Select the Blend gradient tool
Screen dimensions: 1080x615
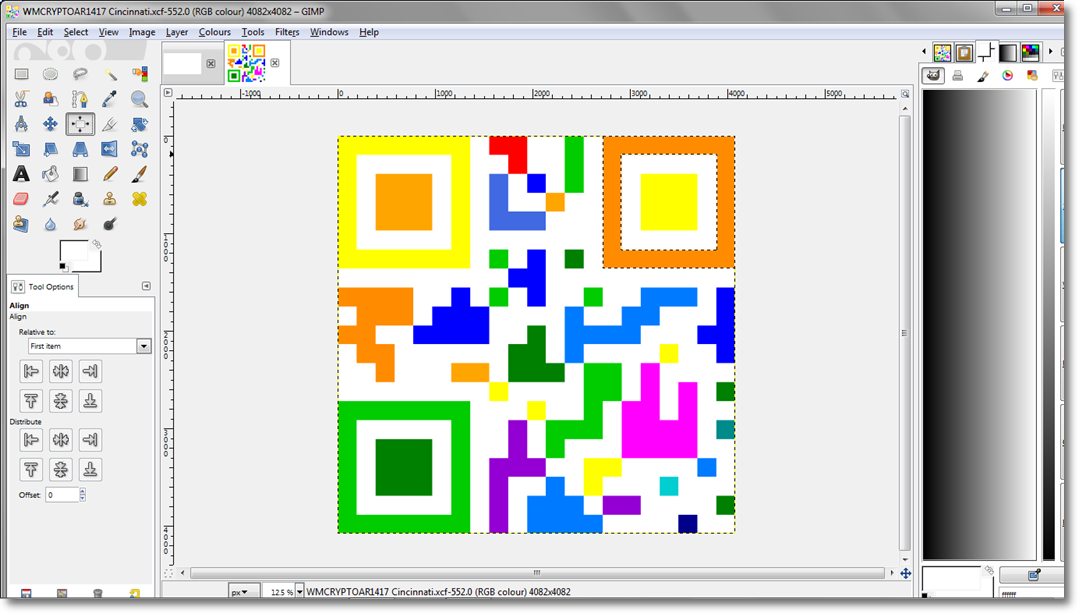(x=80, y=174)
